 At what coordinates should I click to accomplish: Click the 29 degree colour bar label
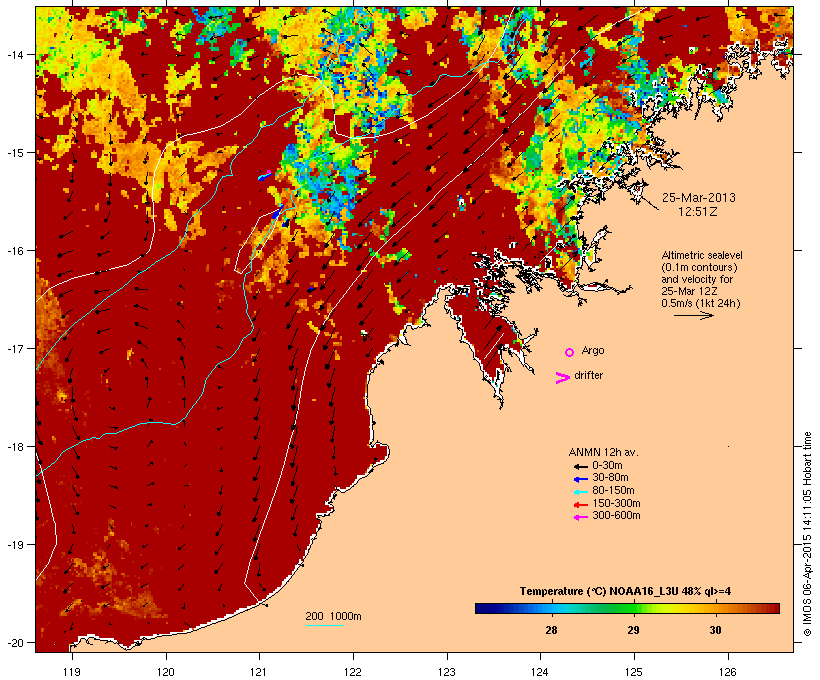tap(633, 630)
